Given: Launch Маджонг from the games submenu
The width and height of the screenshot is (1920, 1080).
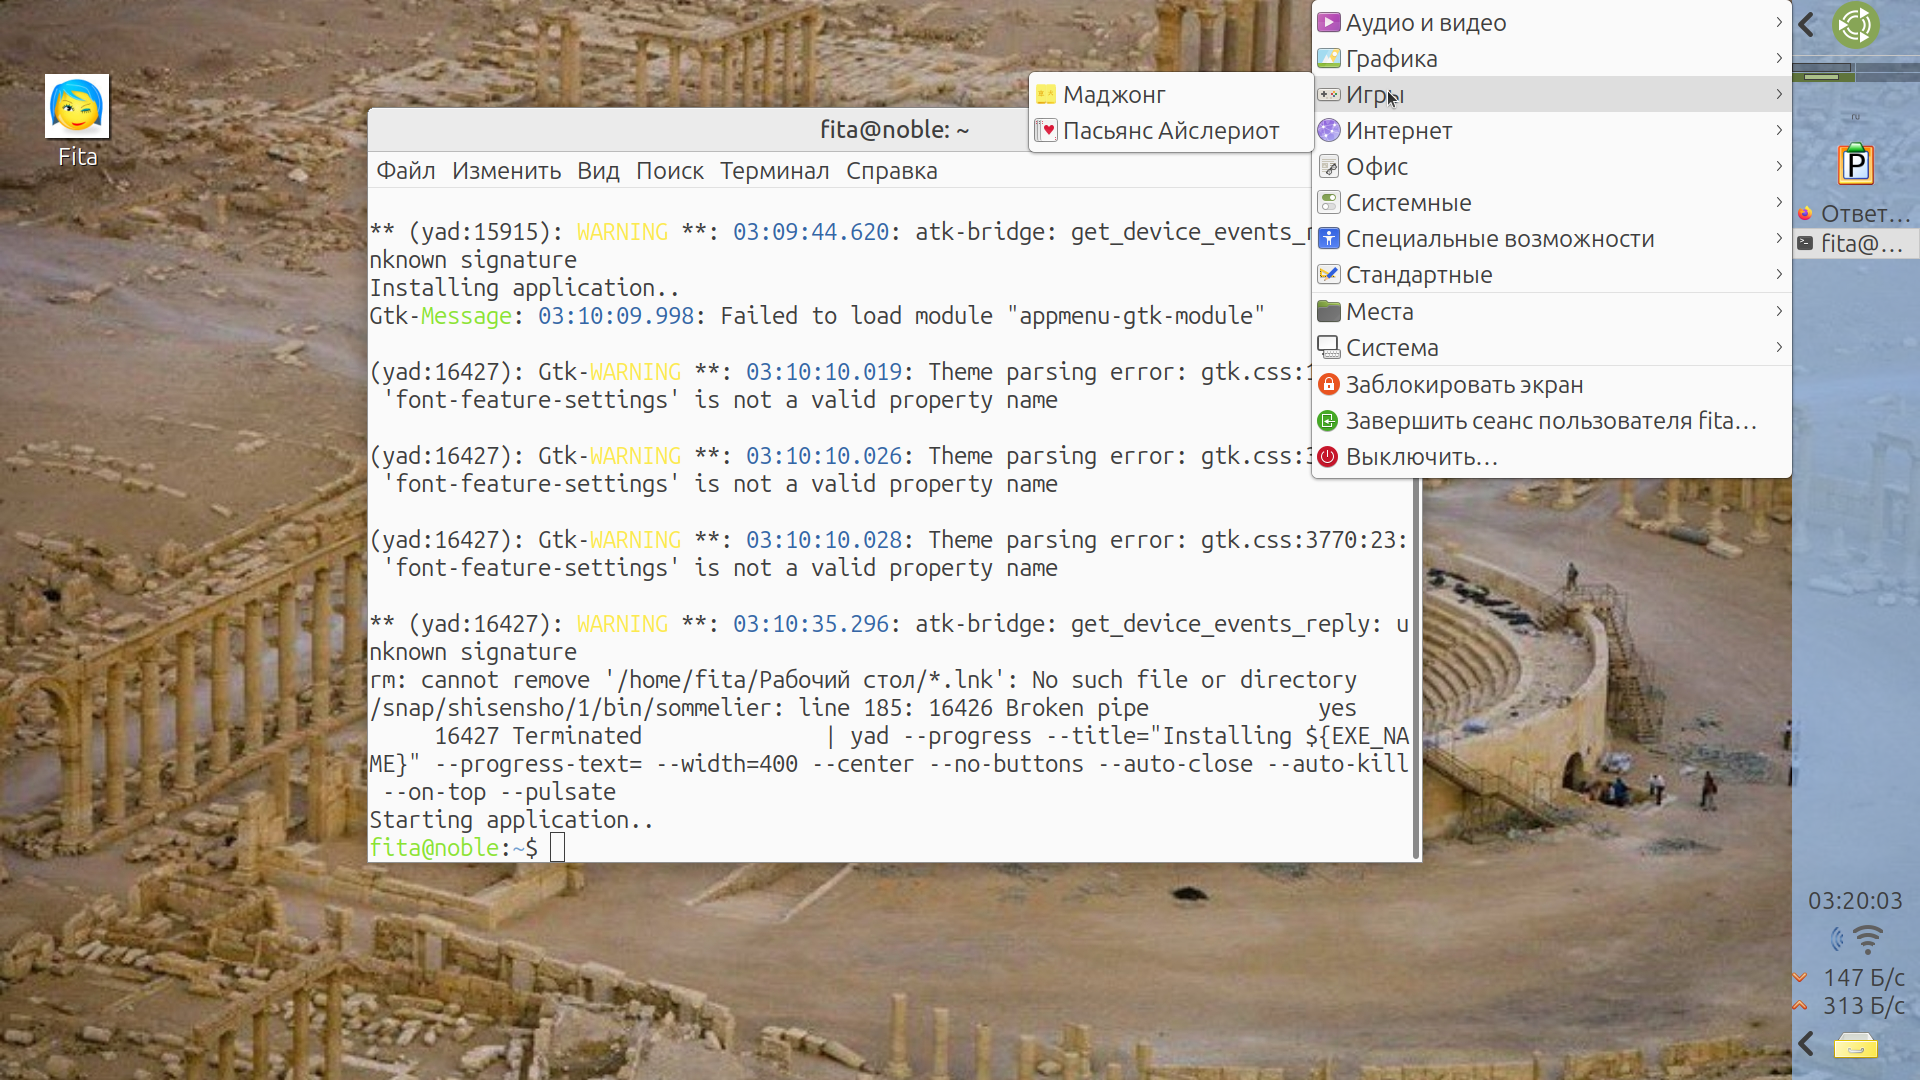Looking at the screenshot, I should (x=1114, y=95).
